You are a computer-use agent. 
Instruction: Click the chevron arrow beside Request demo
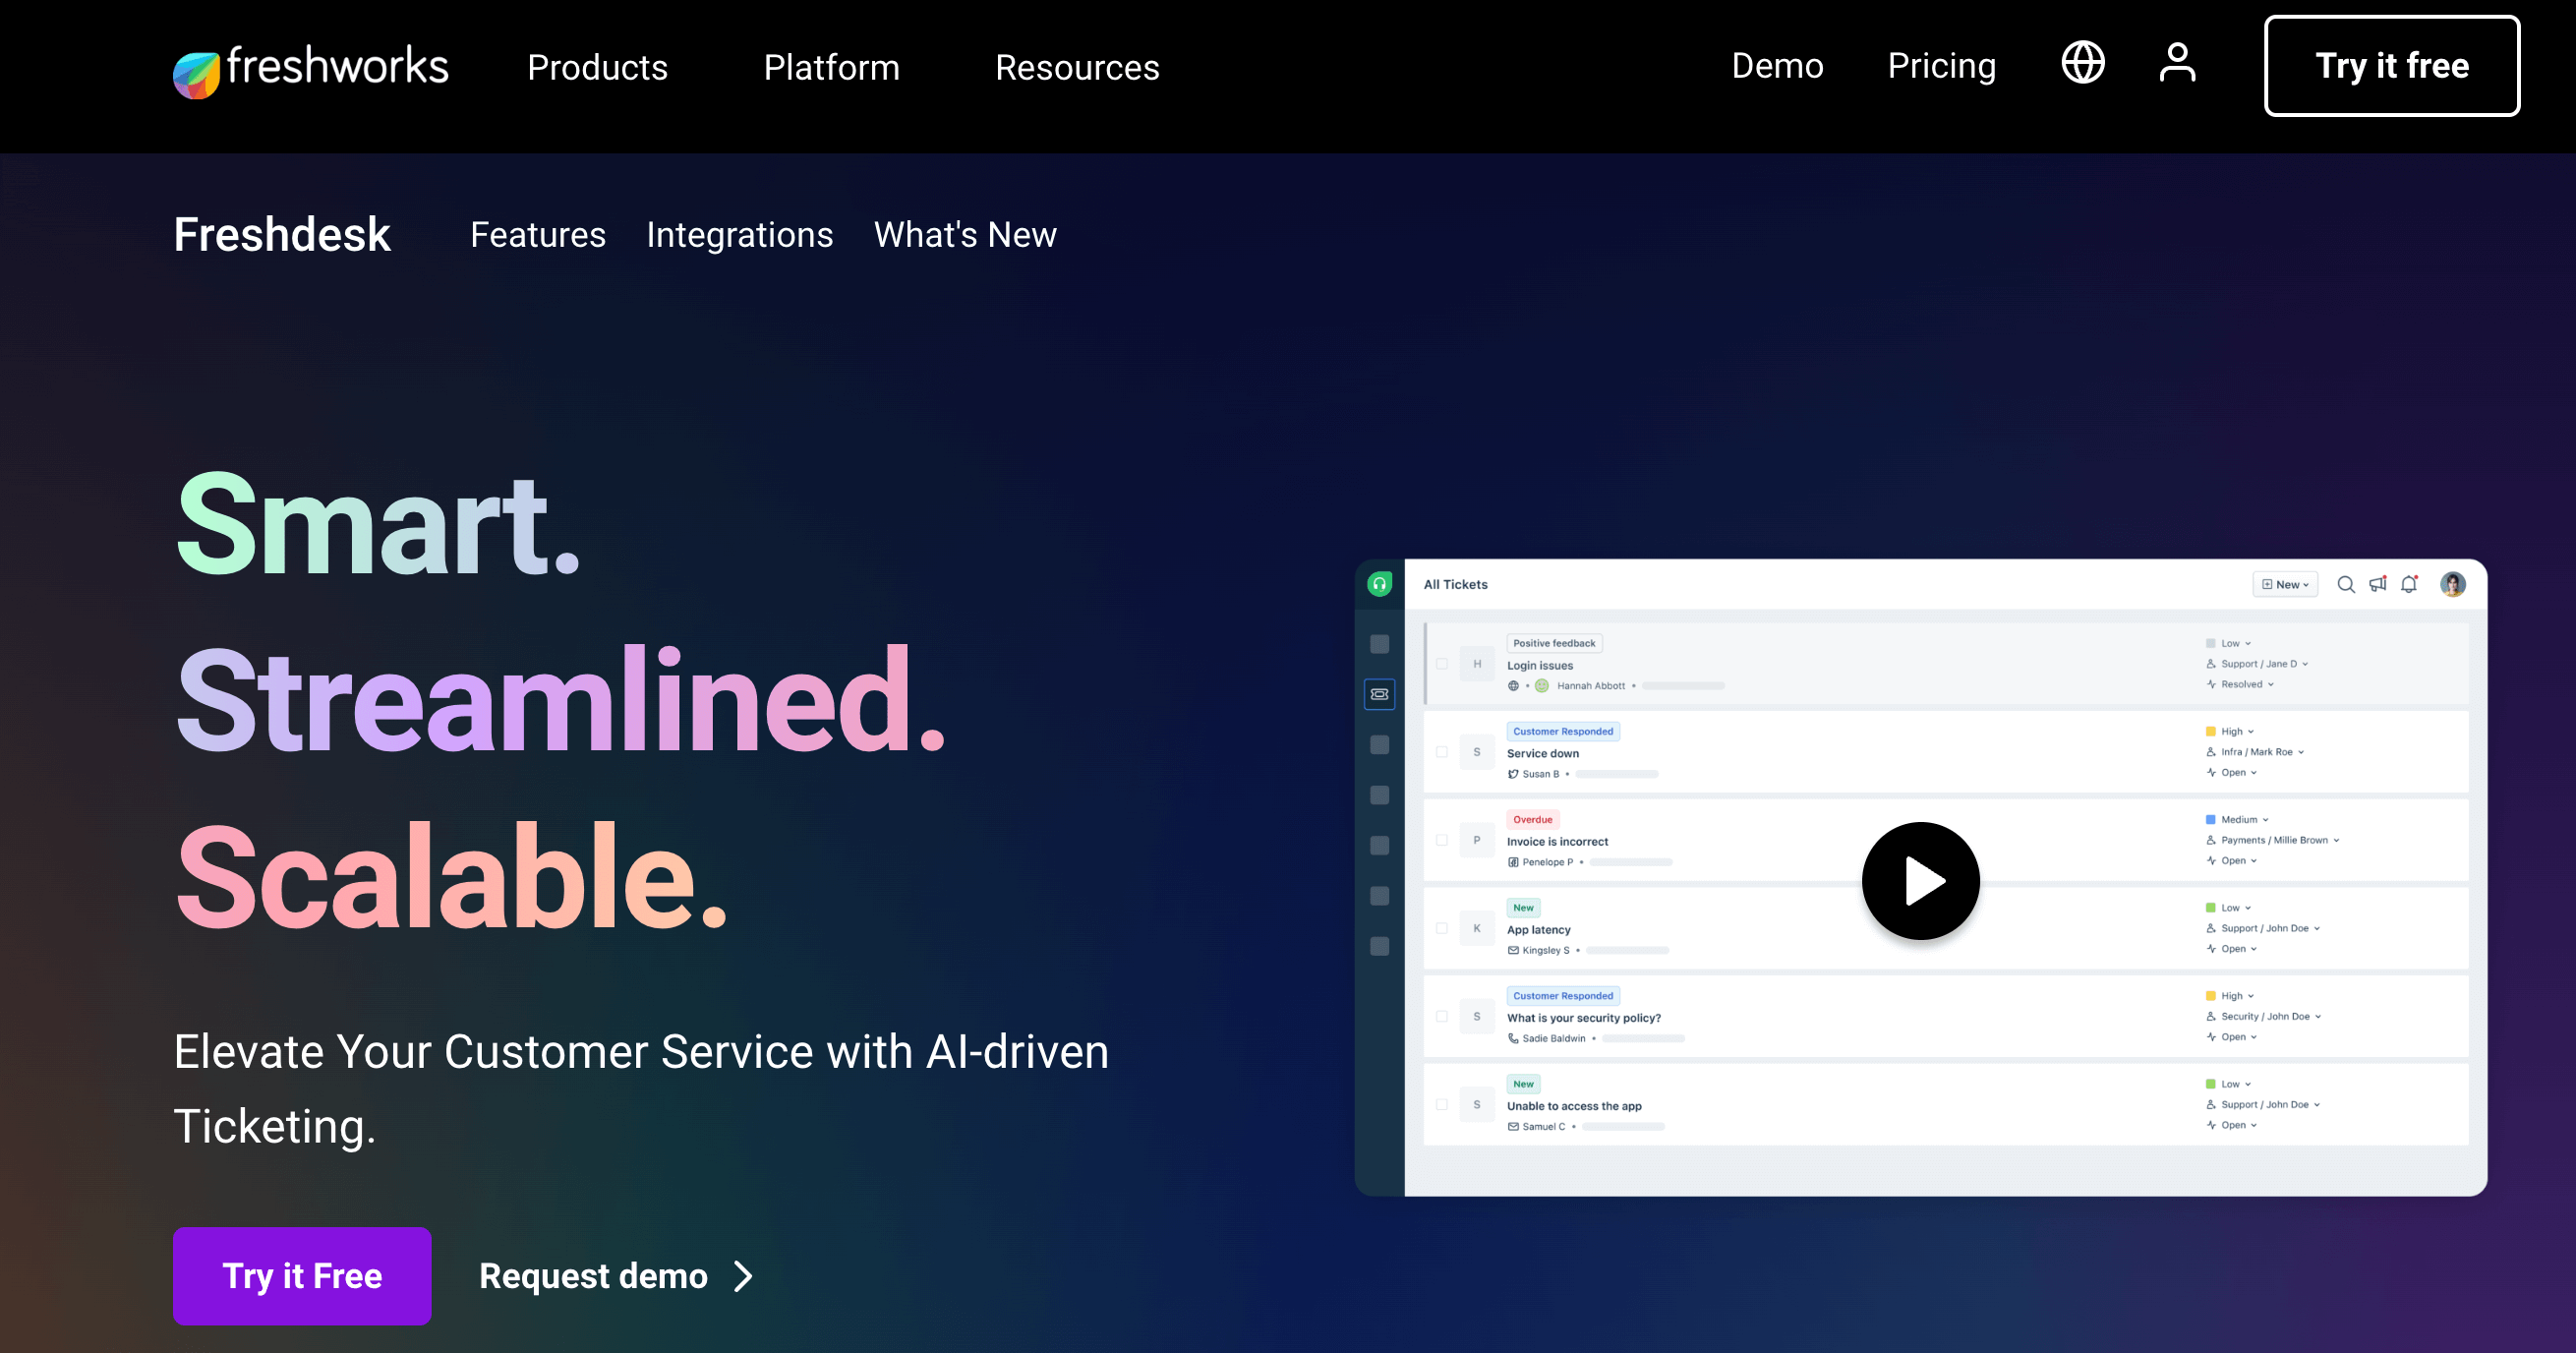coord(743,1276)
